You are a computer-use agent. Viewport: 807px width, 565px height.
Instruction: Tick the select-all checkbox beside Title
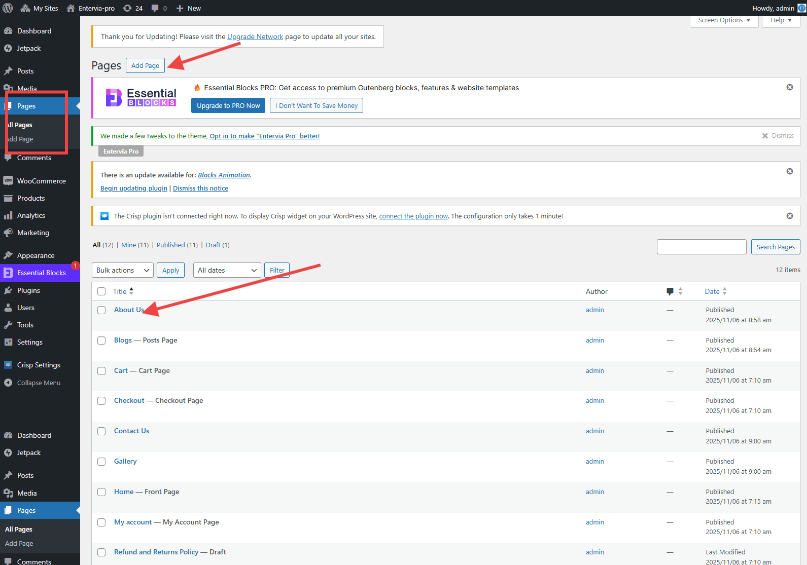click(x=101, y=291)
